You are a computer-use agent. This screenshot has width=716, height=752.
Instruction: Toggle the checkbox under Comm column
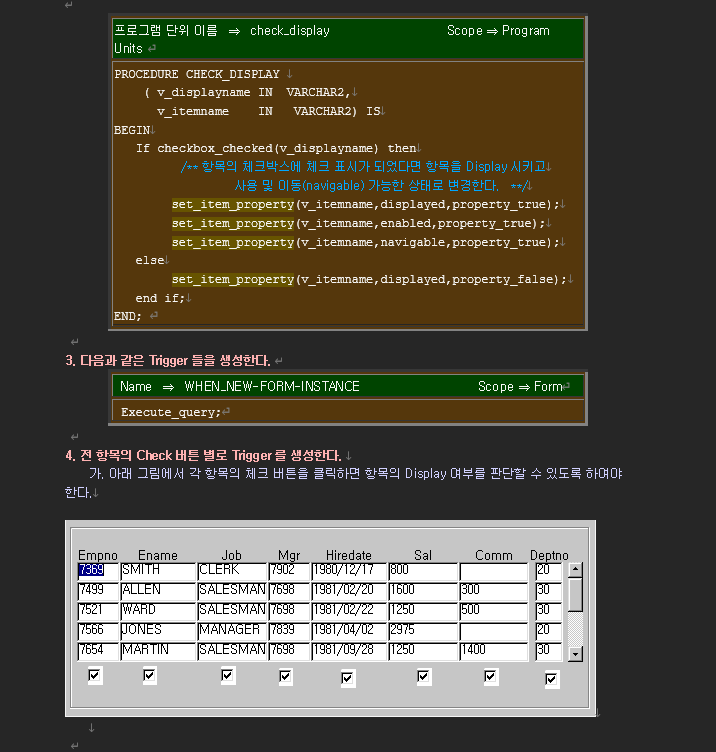tap(490, 676)
